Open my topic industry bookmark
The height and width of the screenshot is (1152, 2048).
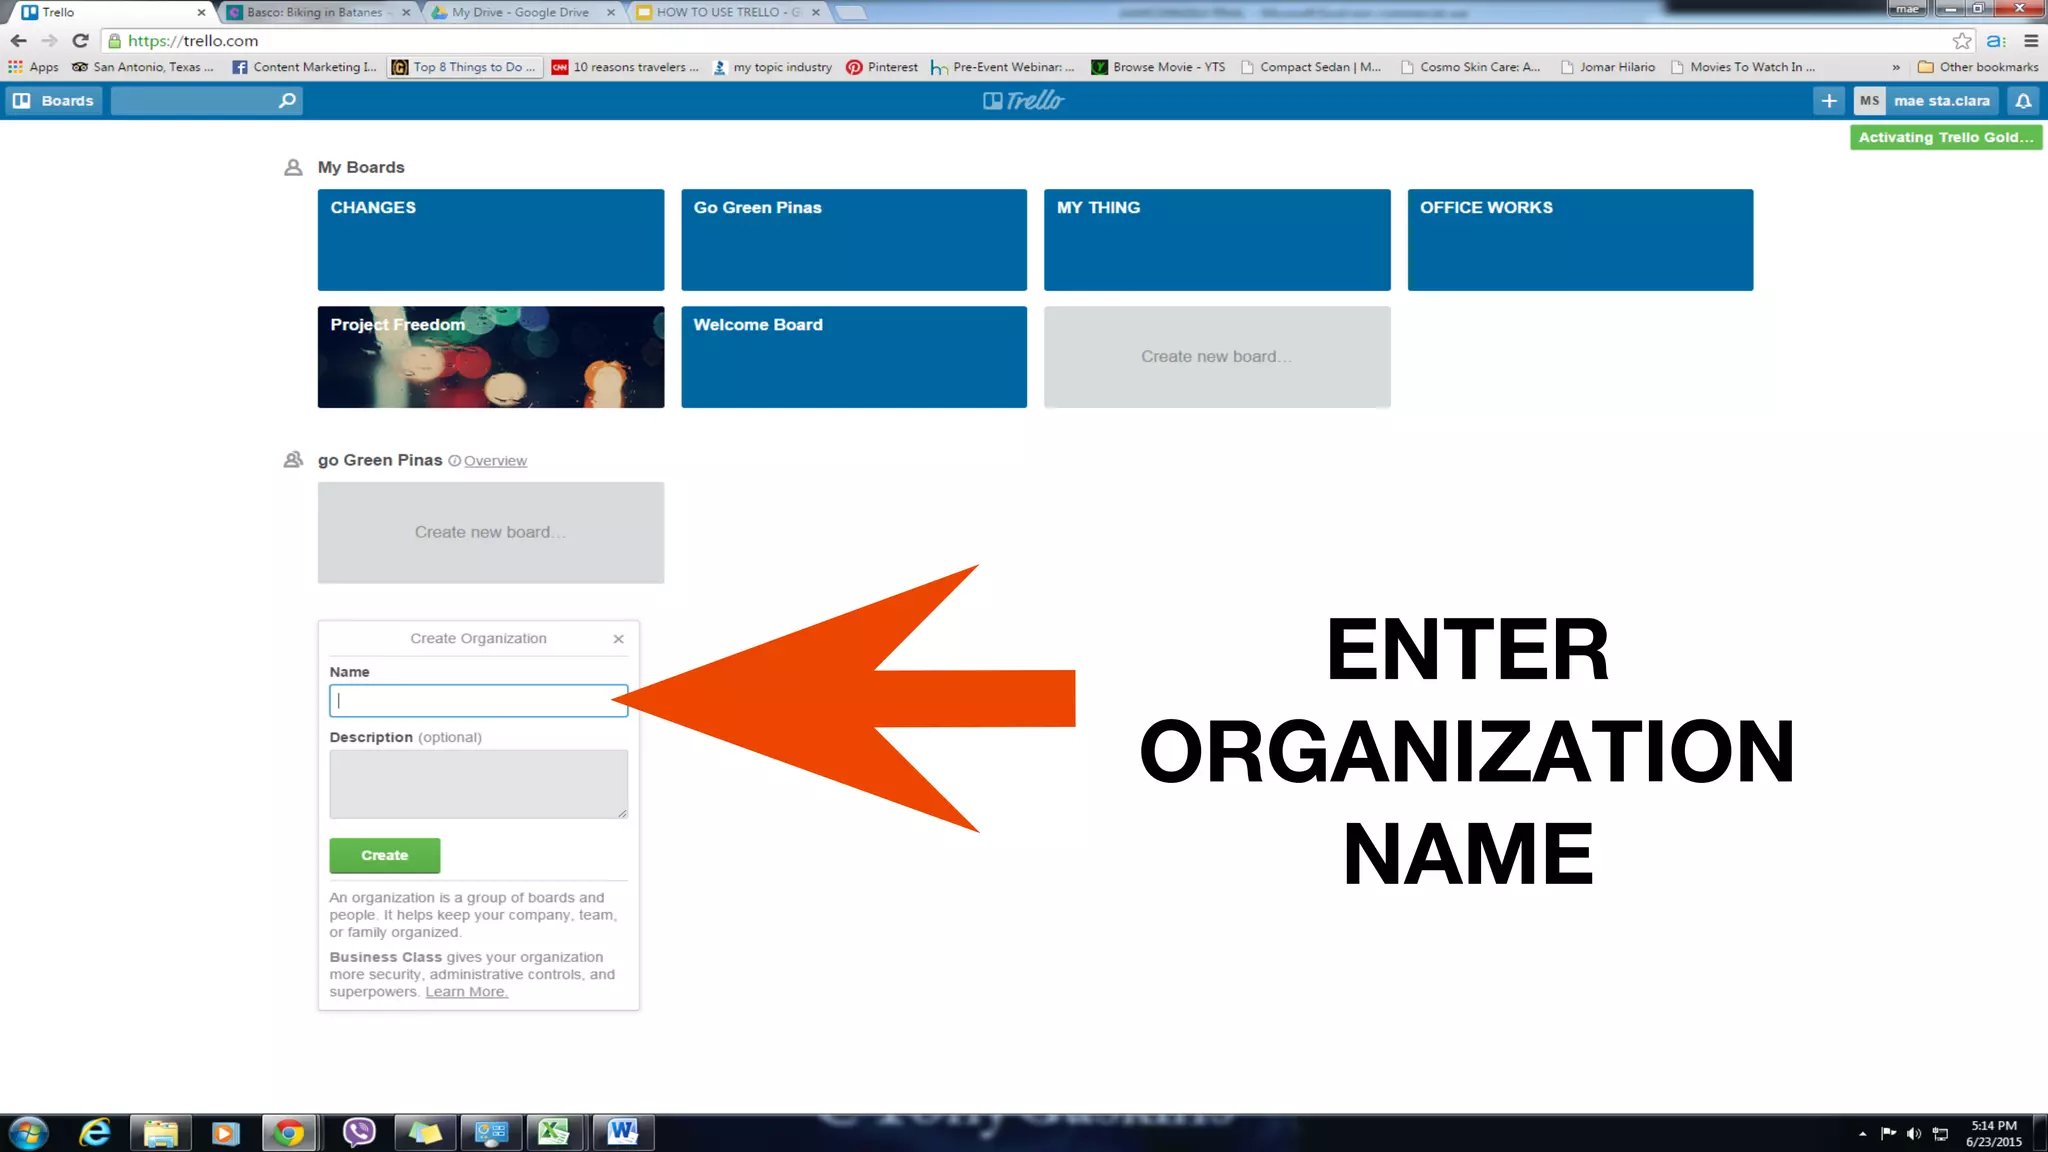click(x=772, y=67)
